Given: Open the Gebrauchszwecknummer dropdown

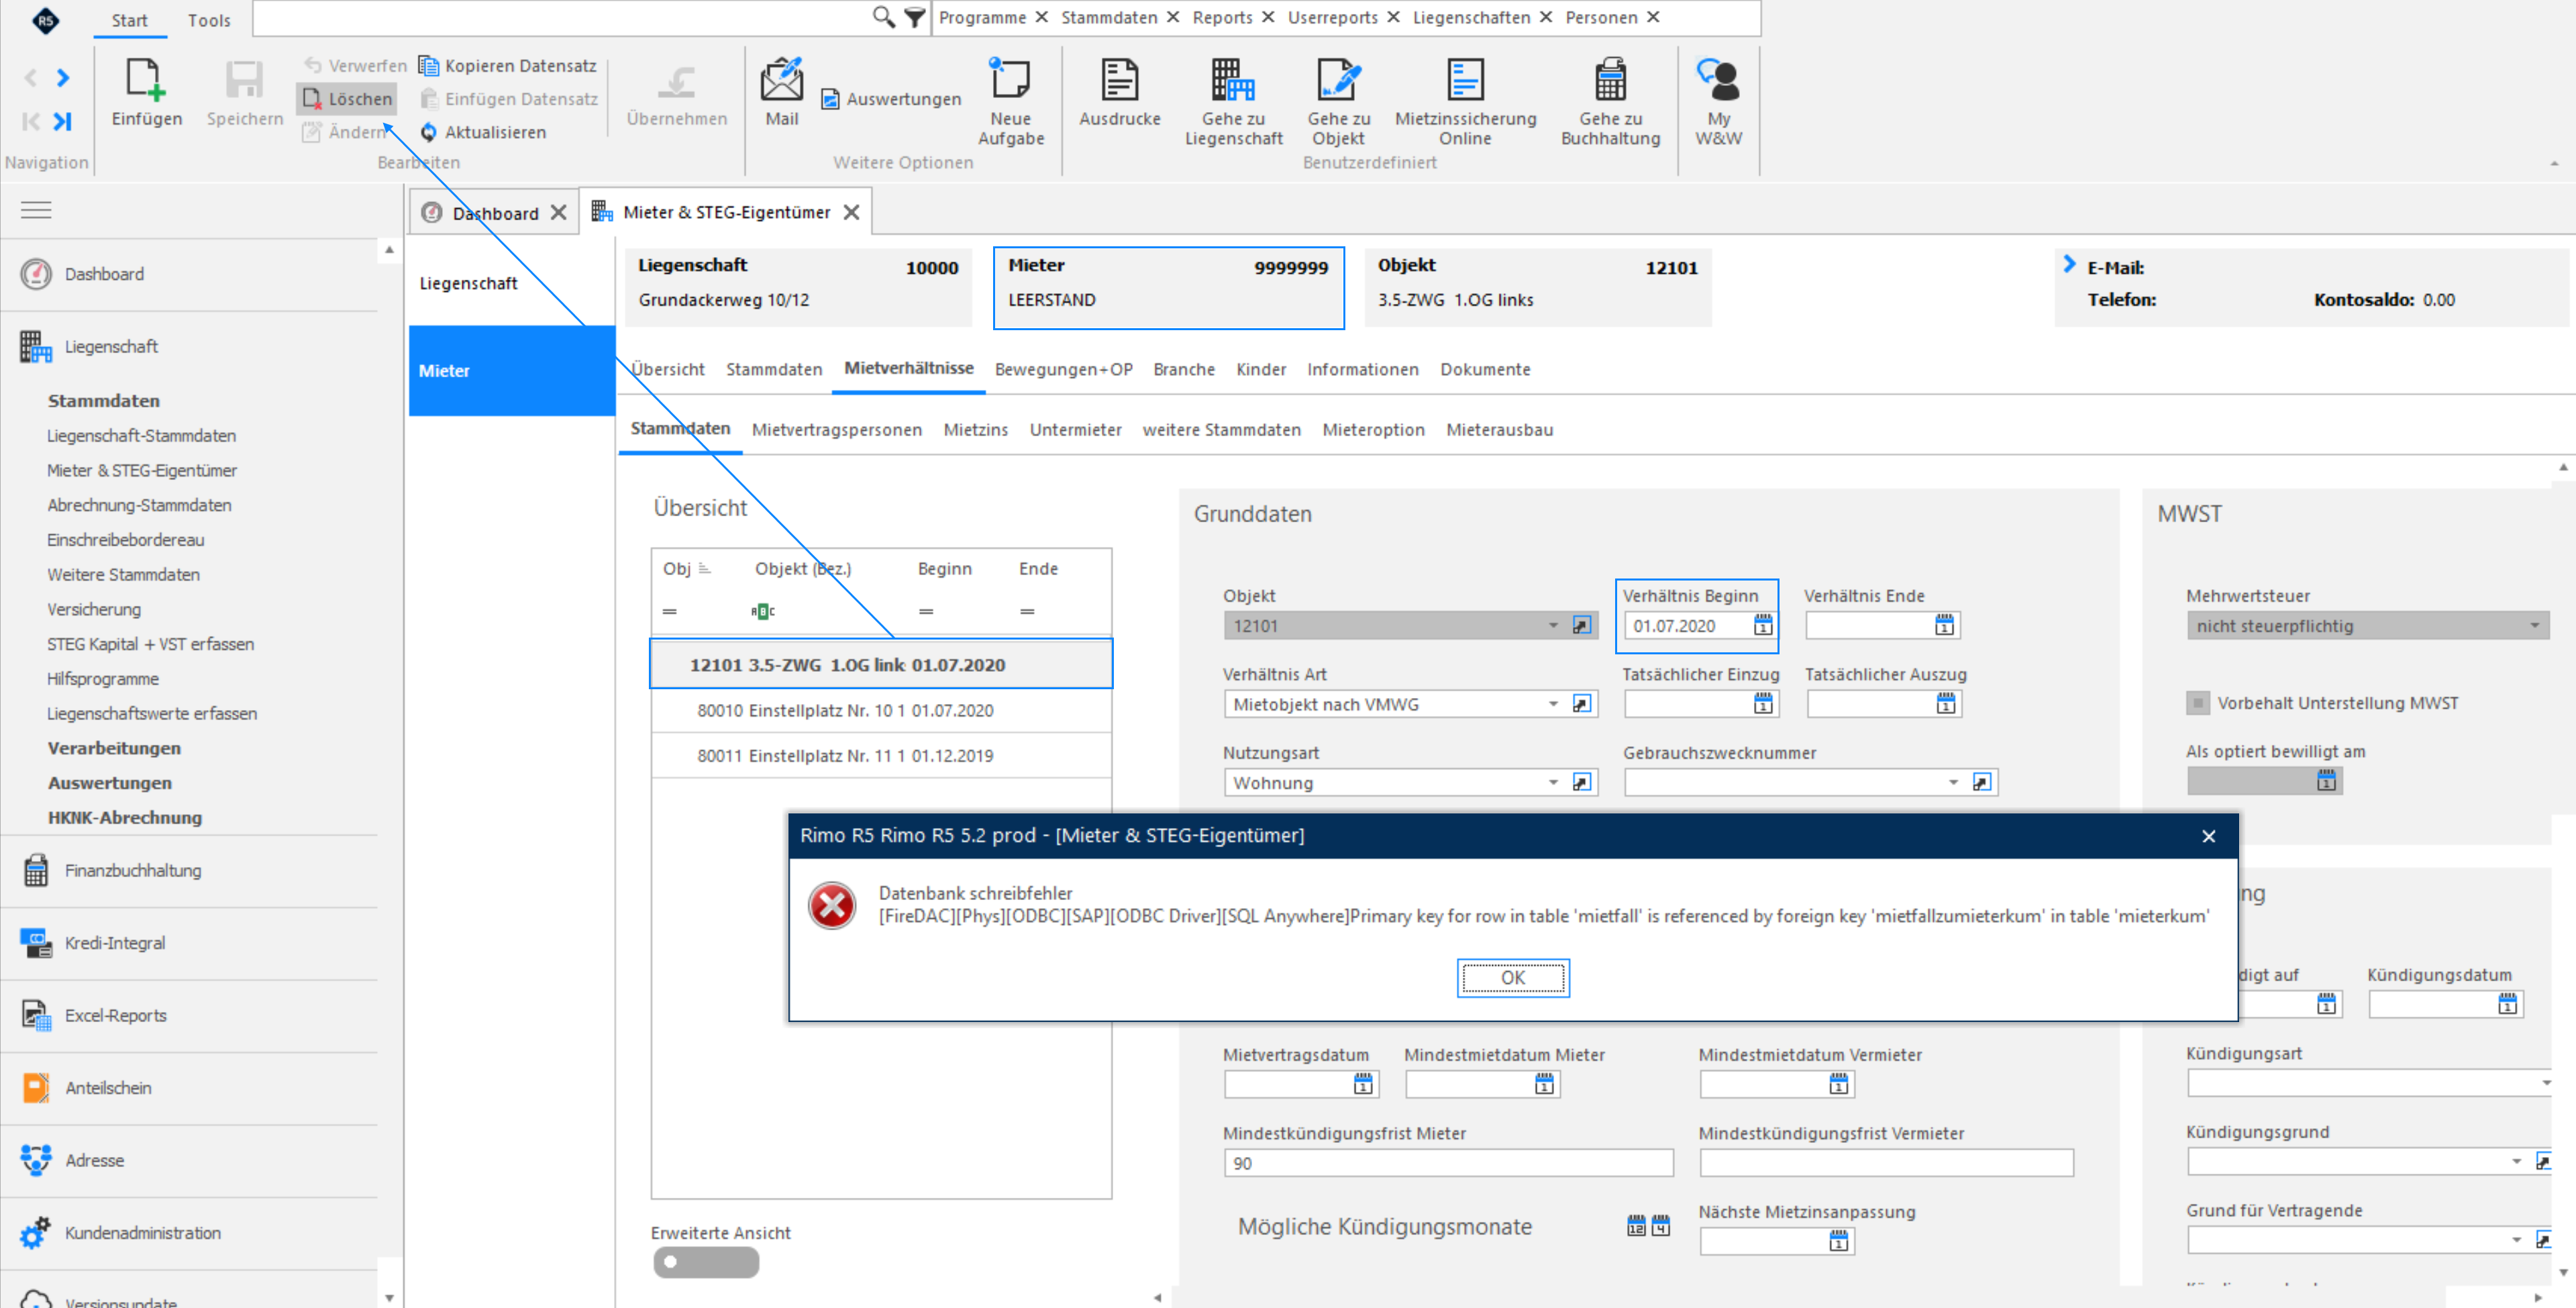Looking at the screenshot, I should pos(1952,782).
